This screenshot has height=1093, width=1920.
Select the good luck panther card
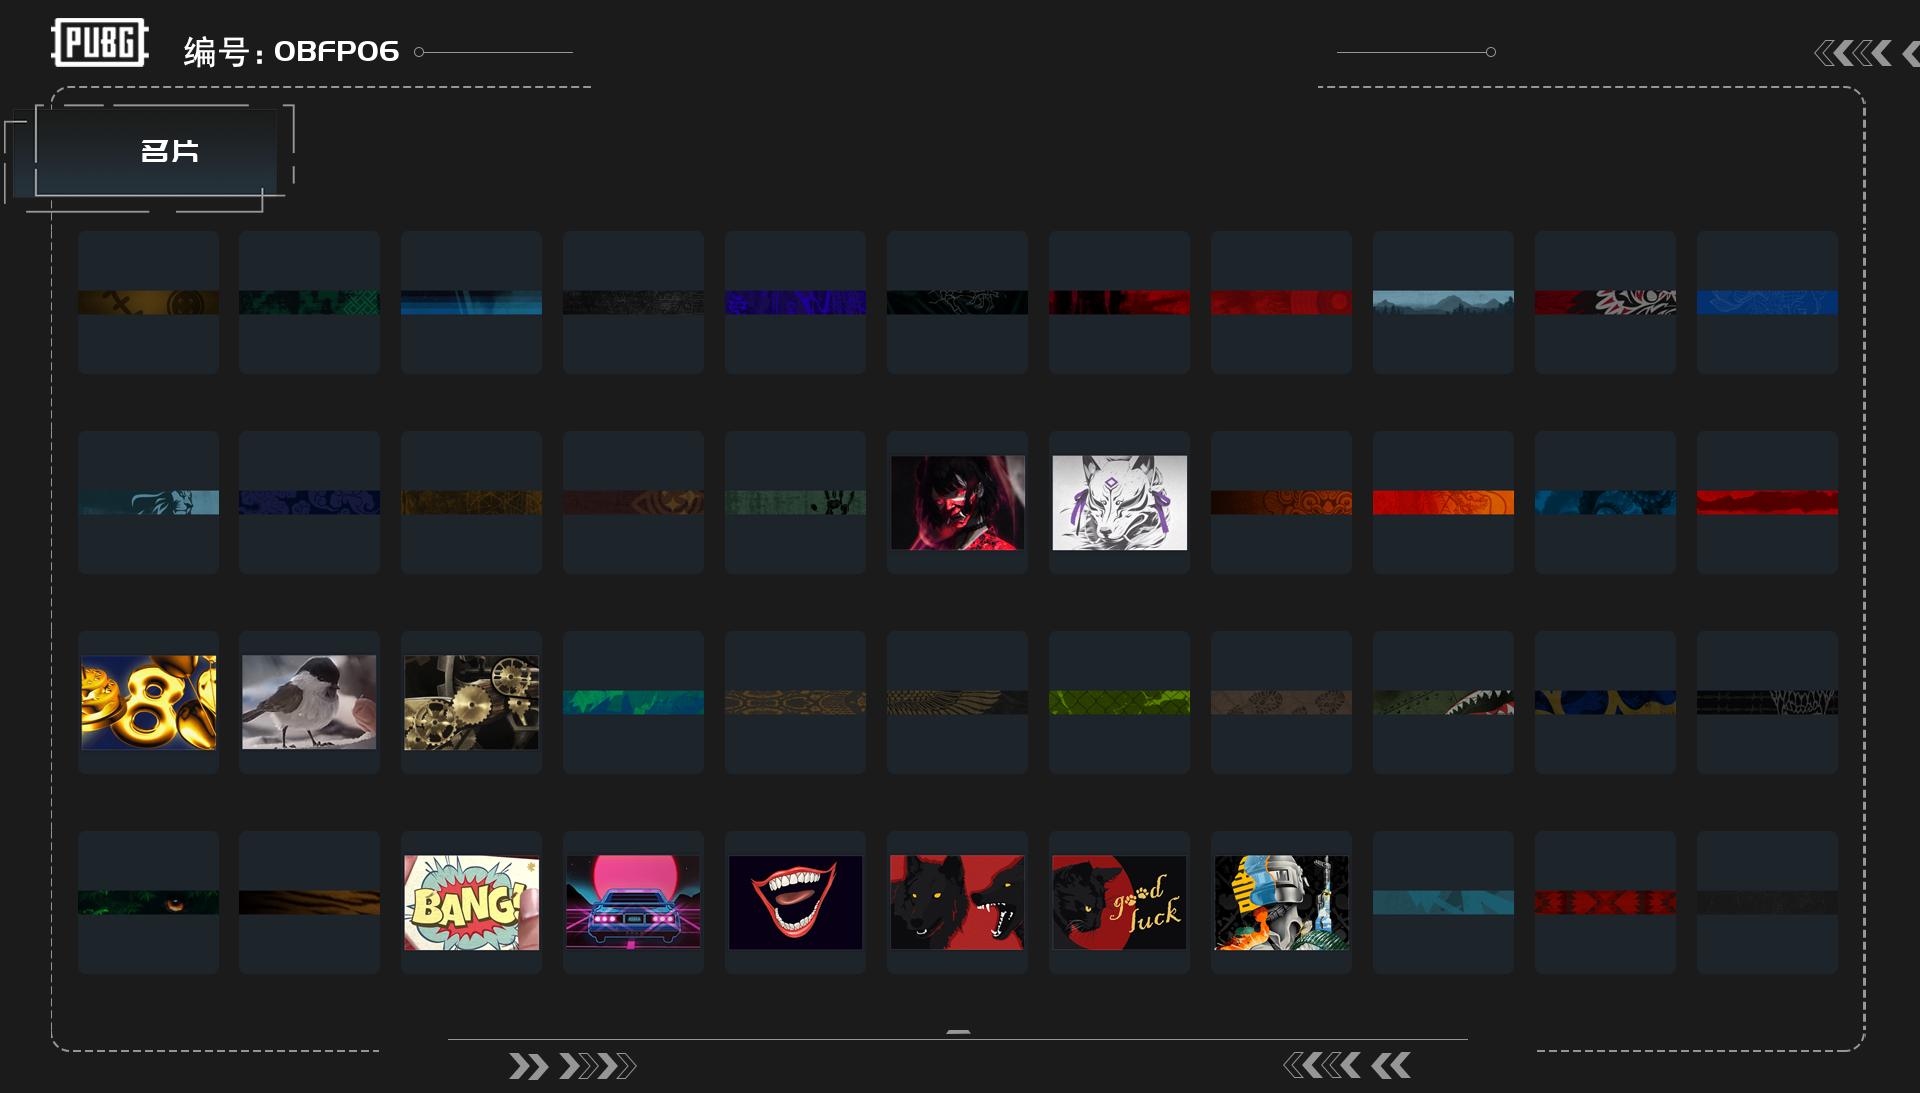1119,902
